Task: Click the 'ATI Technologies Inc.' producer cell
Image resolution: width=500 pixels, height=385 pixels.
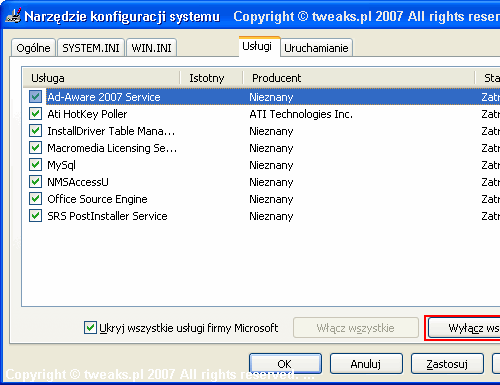Action: pos(301,114)
